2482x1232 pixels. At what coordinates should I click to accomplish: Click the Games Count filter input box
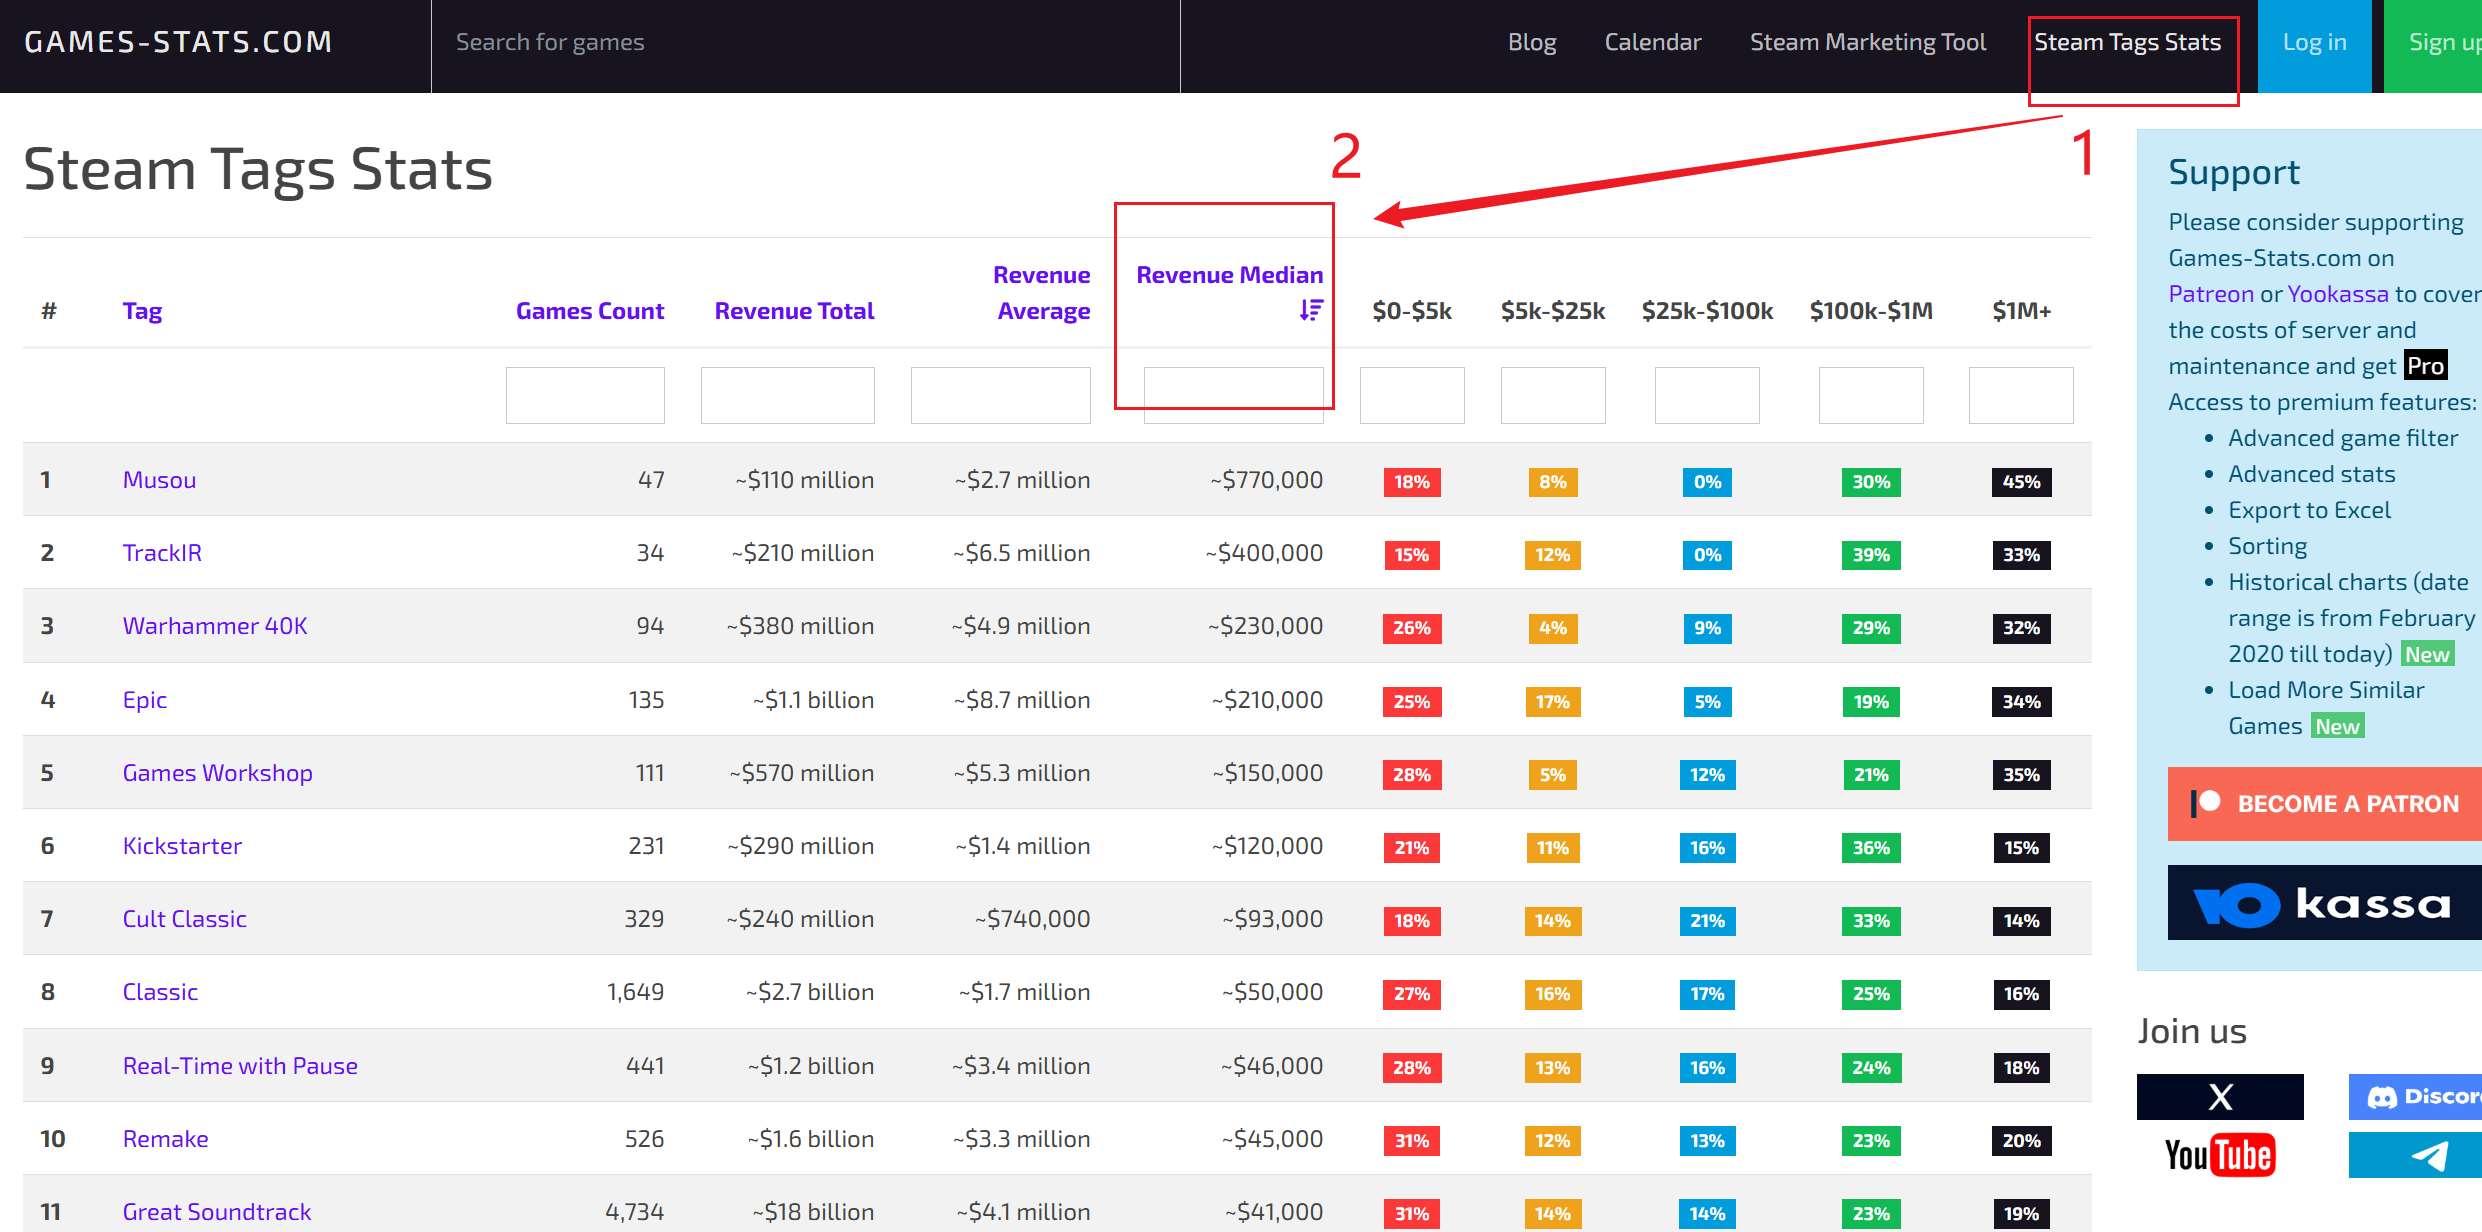(x=585, y=395)
